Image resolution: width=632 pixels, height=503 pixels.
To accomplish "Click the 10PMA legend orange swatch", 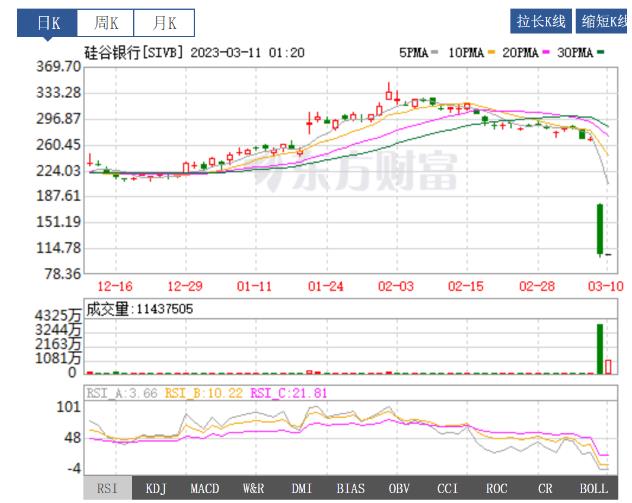I will pyautogui.click(x=491, y=52).
